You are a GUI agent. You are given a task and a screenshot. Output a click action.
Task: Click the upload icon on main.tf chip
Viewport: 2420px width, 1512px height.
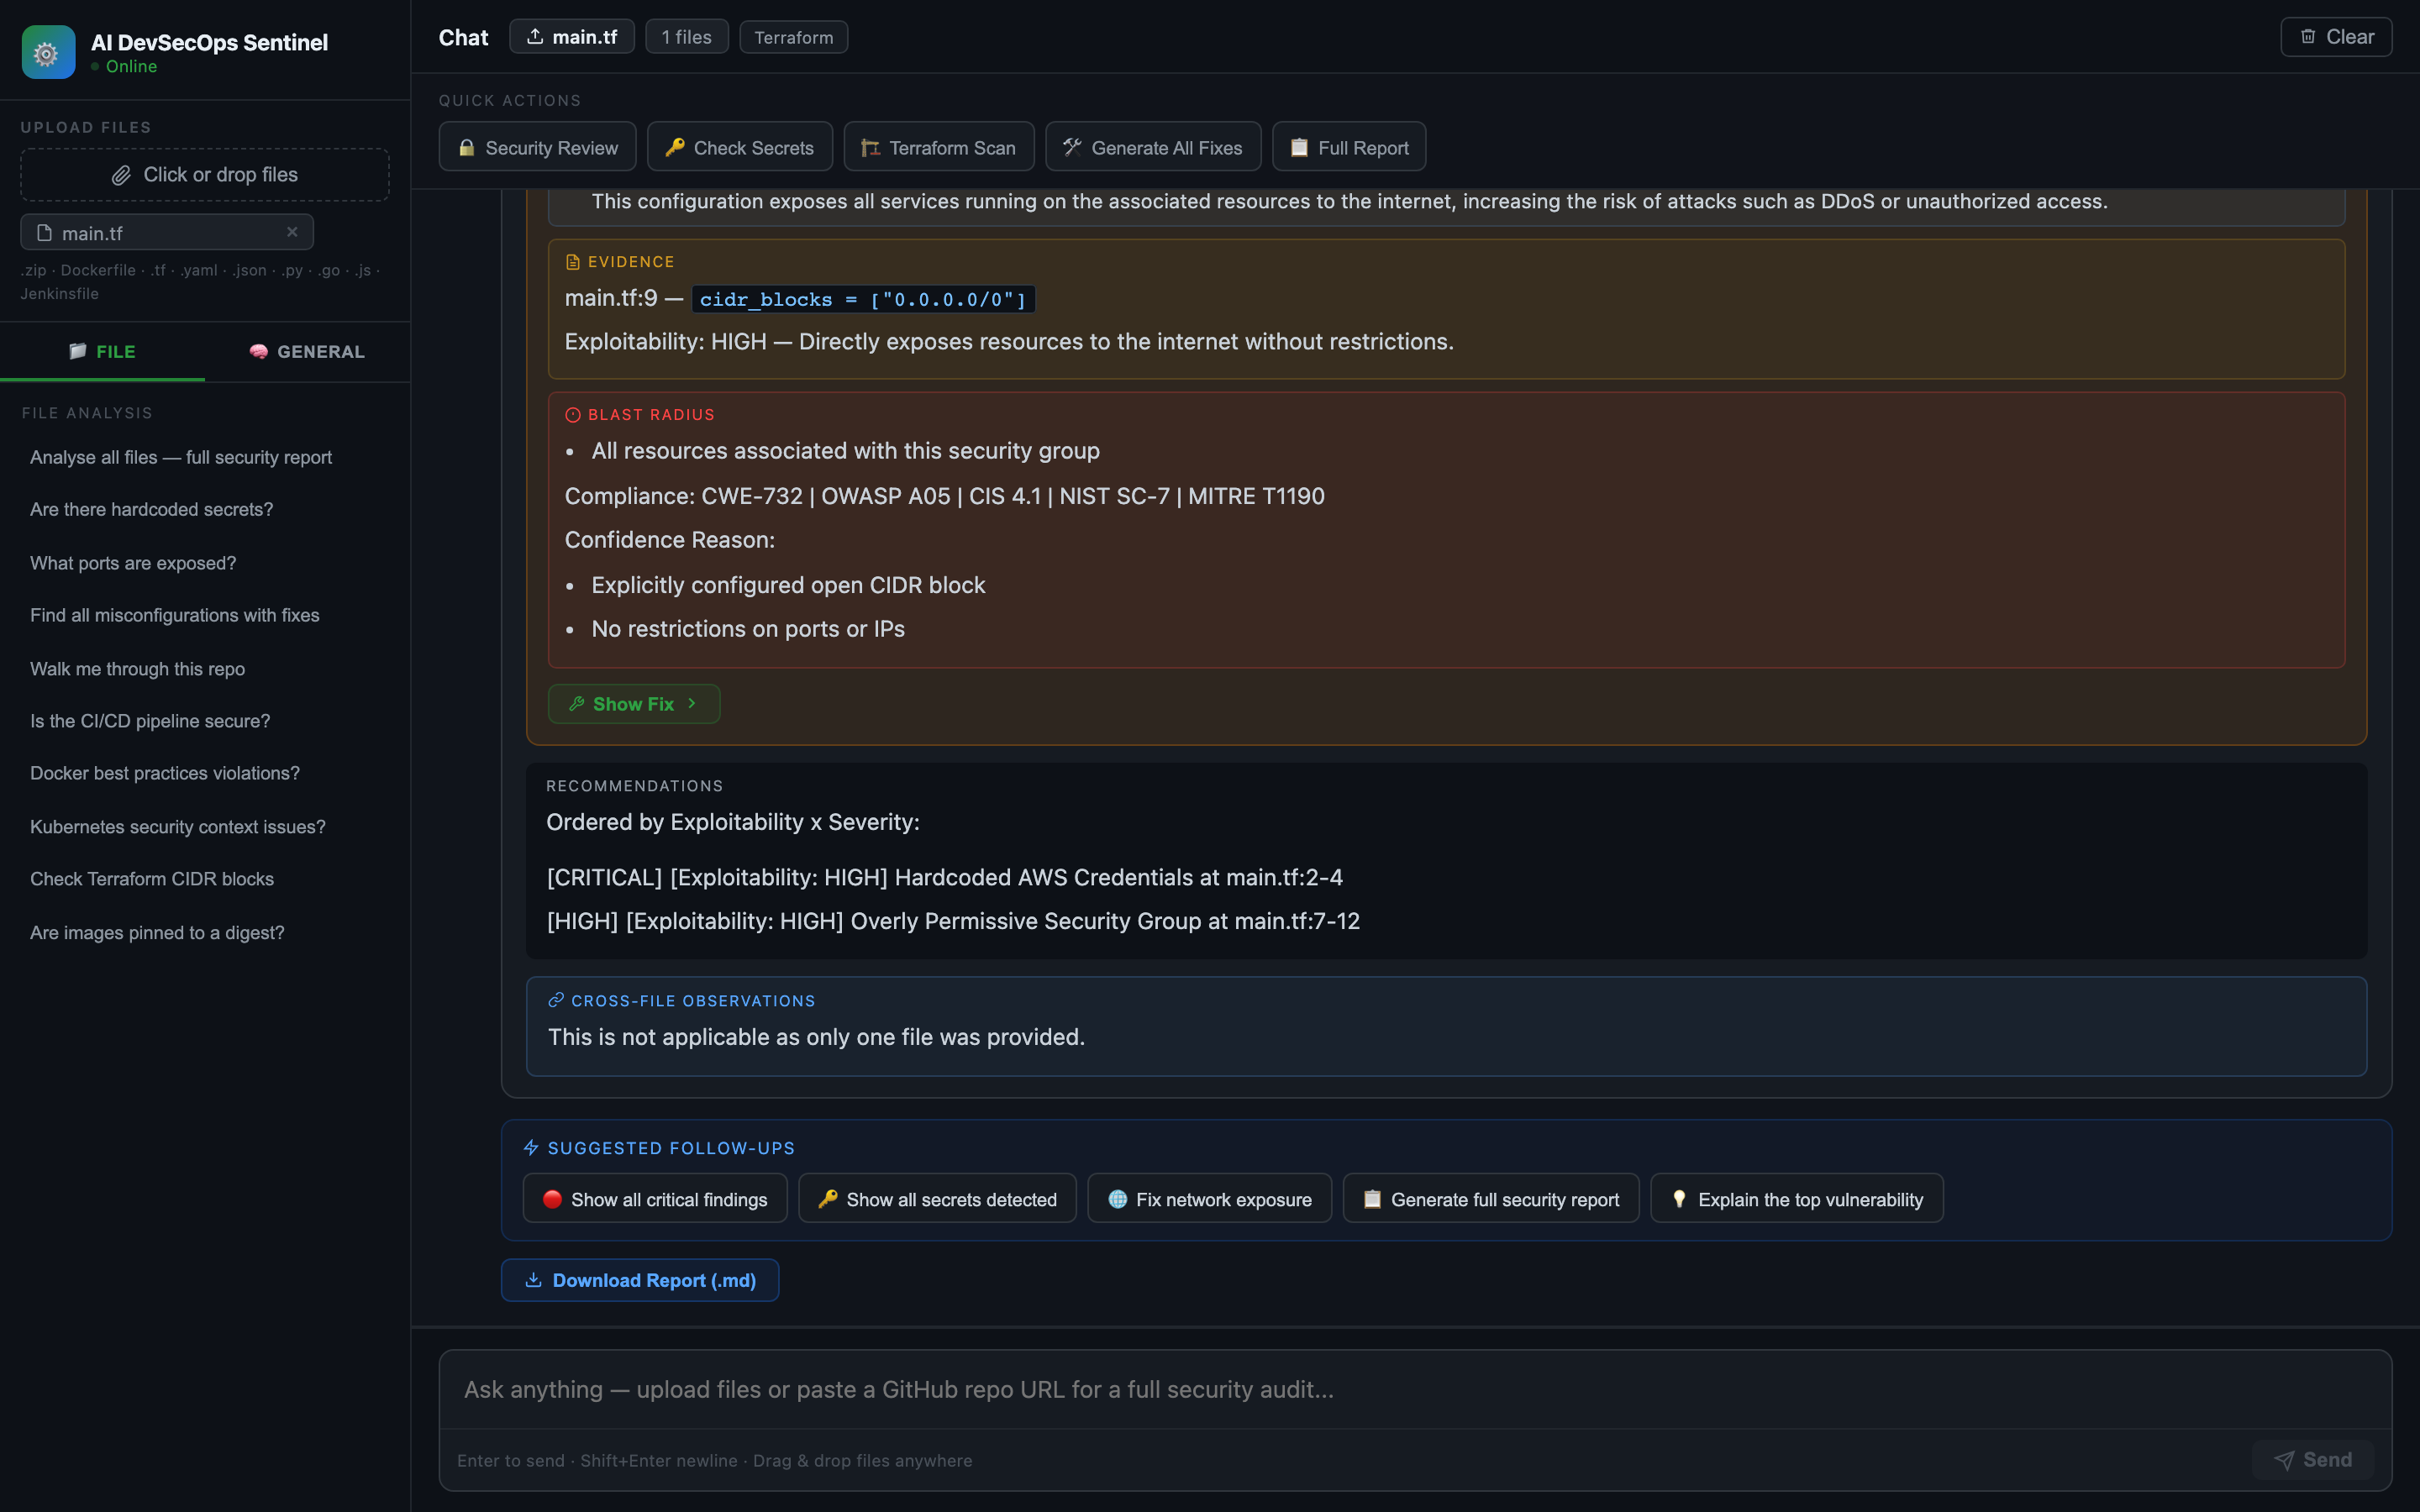click(535, 37)
